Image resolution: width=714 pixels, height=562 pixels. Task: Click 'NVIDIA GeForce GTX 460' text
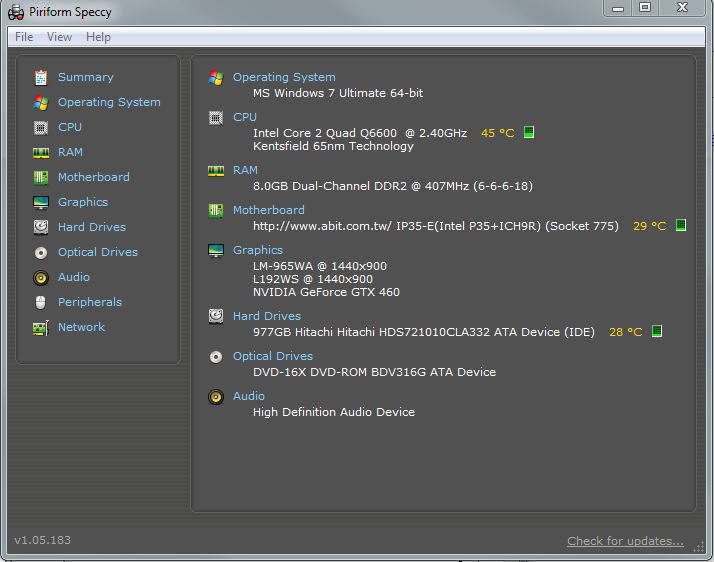point(326,292)
